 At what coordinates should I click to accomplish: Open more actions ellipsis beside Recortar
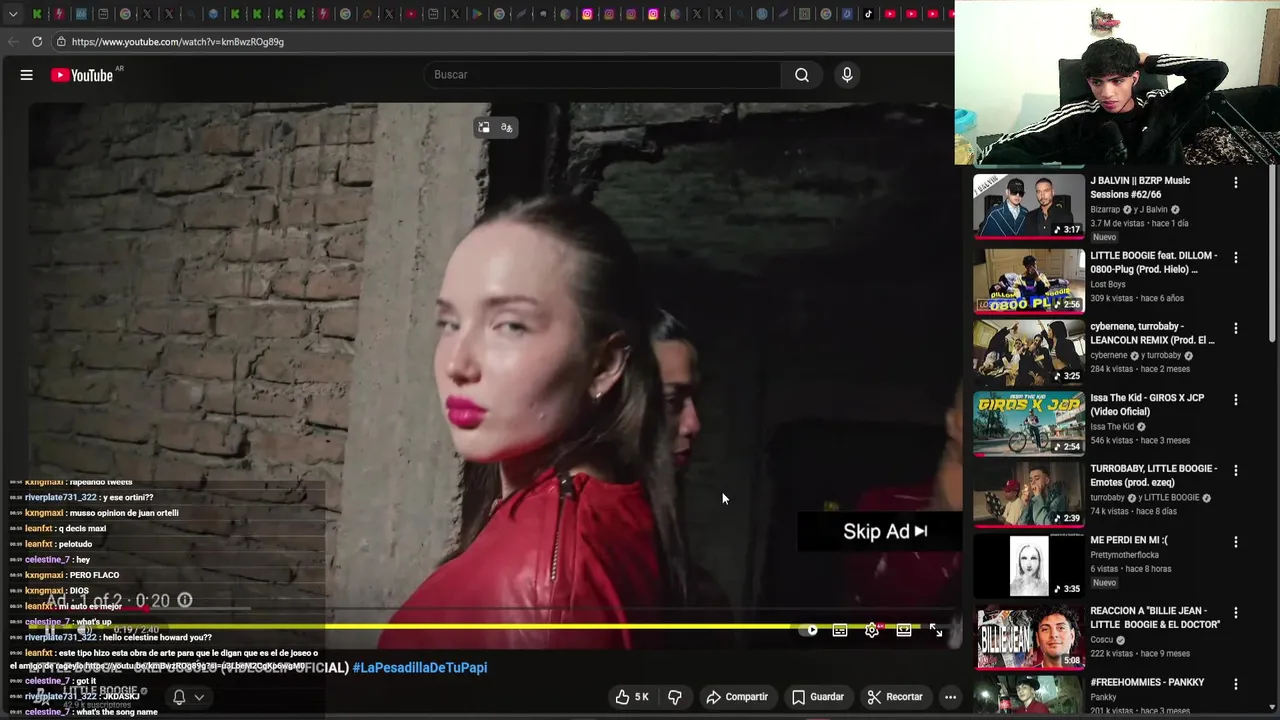tap(951, 697)
